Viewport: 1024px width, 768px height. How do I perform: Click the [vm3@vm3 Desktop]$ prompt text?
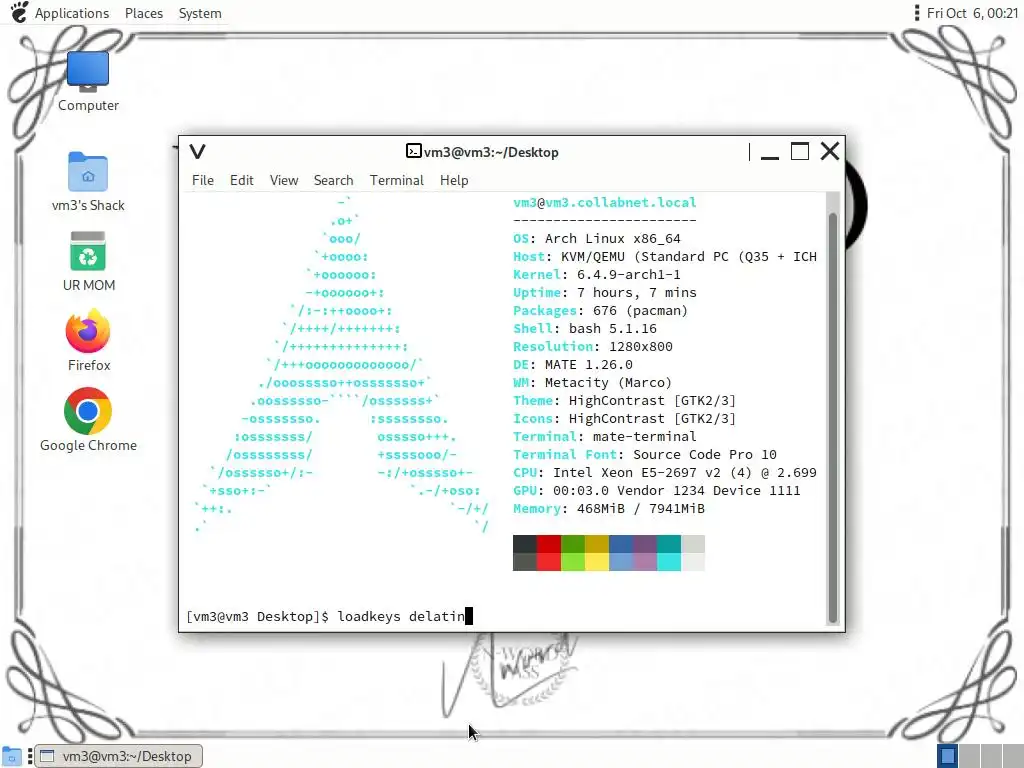click(x=257, y=616)
